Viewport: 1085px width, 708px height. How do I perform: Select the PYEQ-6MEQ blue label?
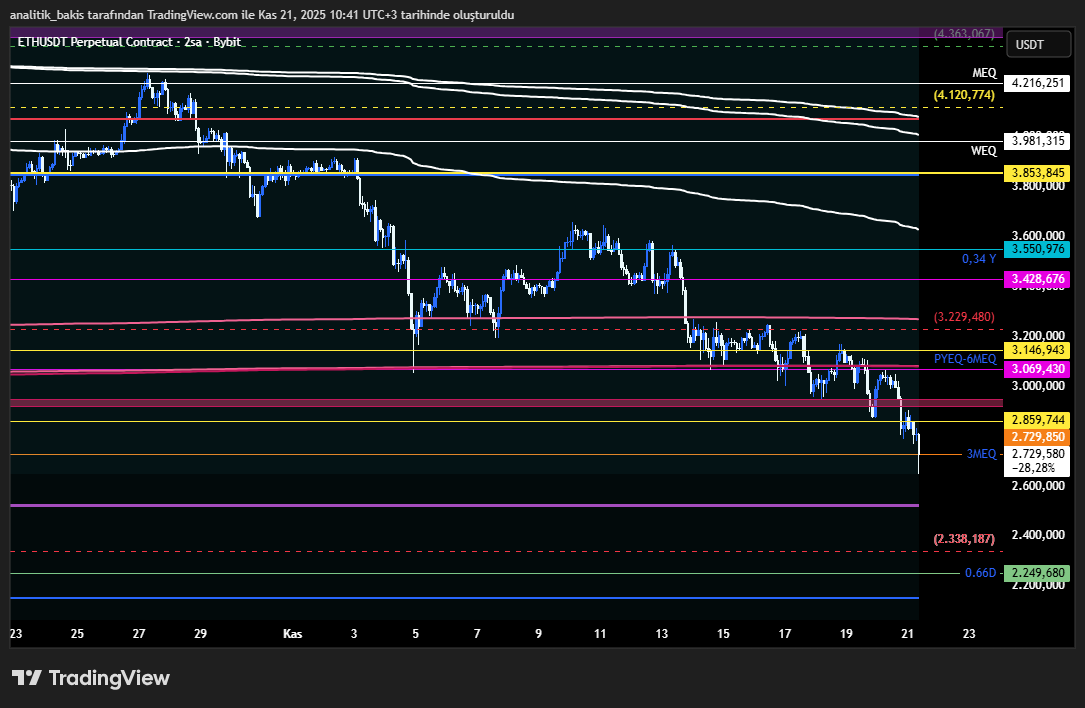[963, 359]
